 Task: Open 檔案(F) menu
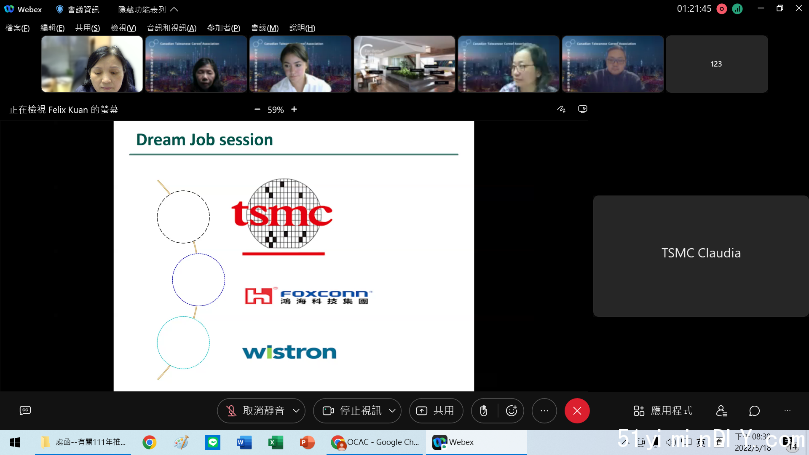click(x=18, y=28)
